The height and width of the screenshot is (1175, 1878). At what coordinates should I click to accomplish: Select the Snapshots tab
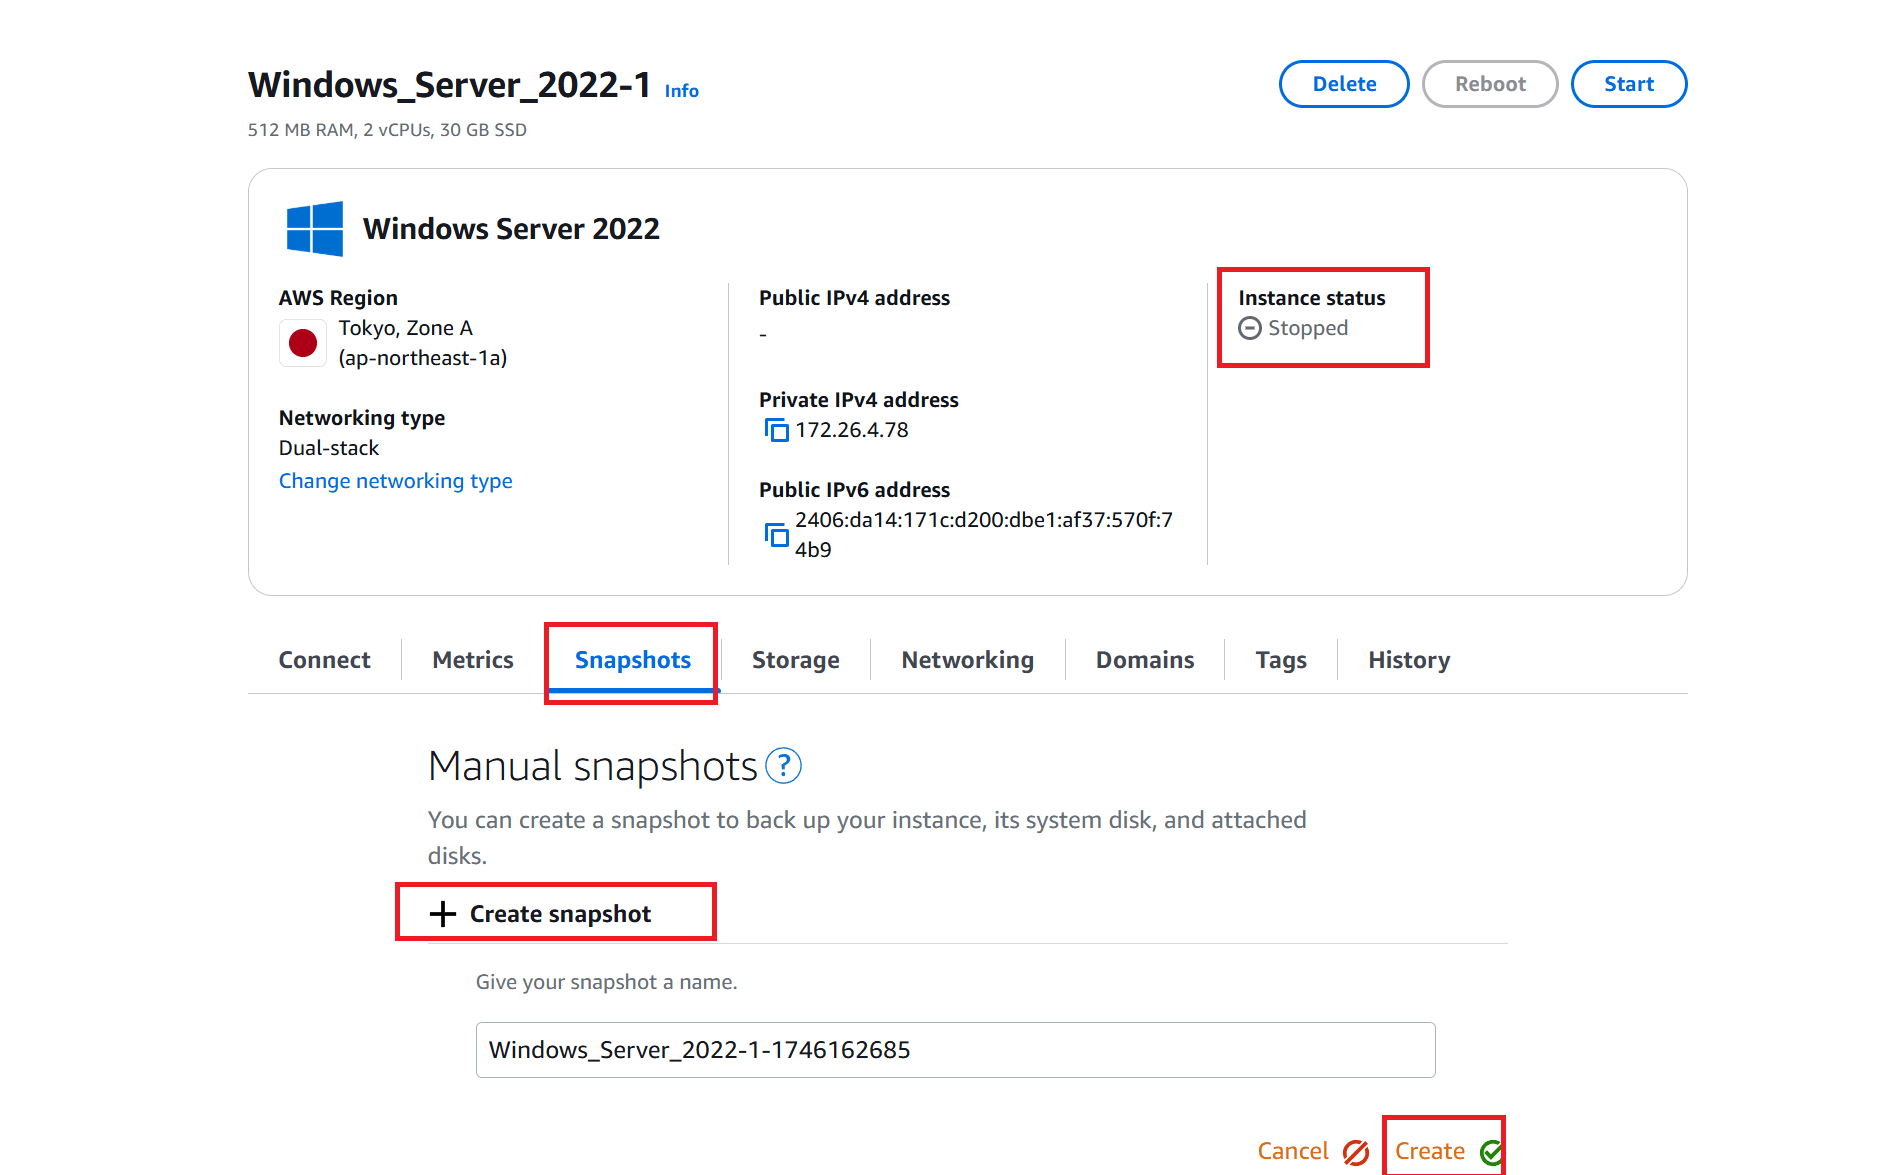[633, 660]
